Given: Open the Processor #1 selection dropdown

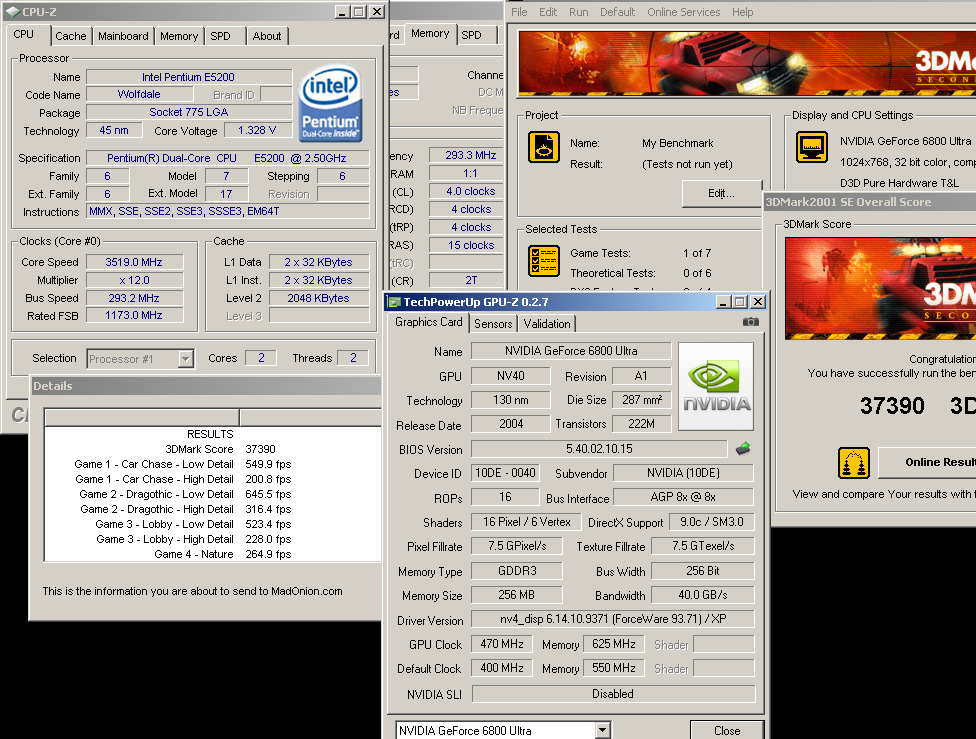Looking at the screenshot, I should point(185,359).
